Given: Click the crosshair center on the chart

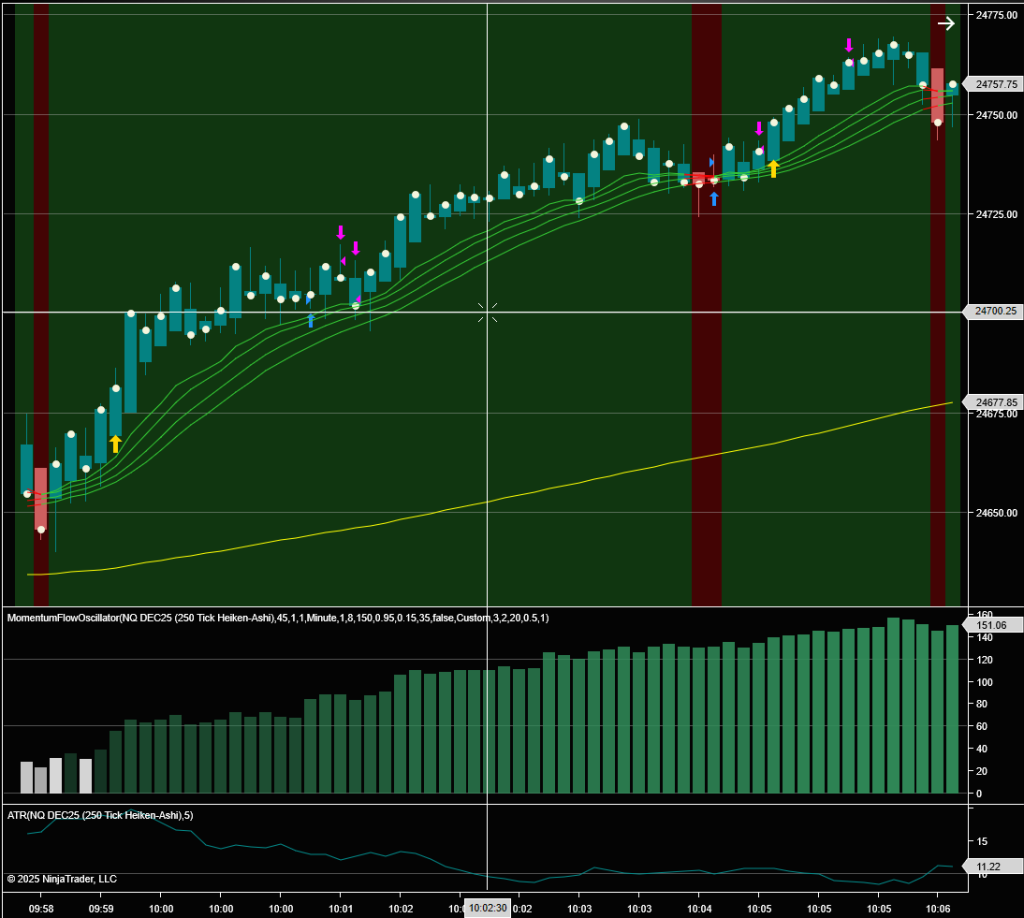Looking at the screenshot, I should (x=487, y=313).
